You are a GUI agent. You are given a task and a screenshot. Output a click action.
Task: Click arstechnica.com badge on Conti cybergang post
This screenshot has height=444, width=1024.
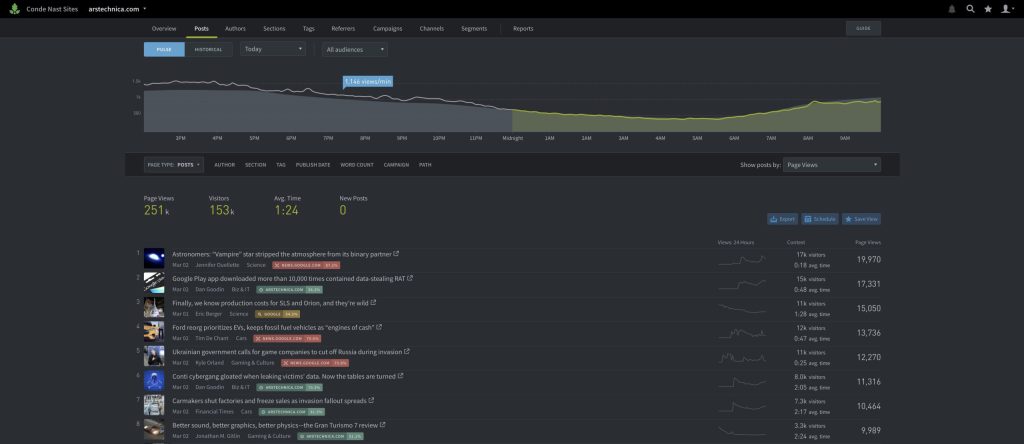[289, 387]
